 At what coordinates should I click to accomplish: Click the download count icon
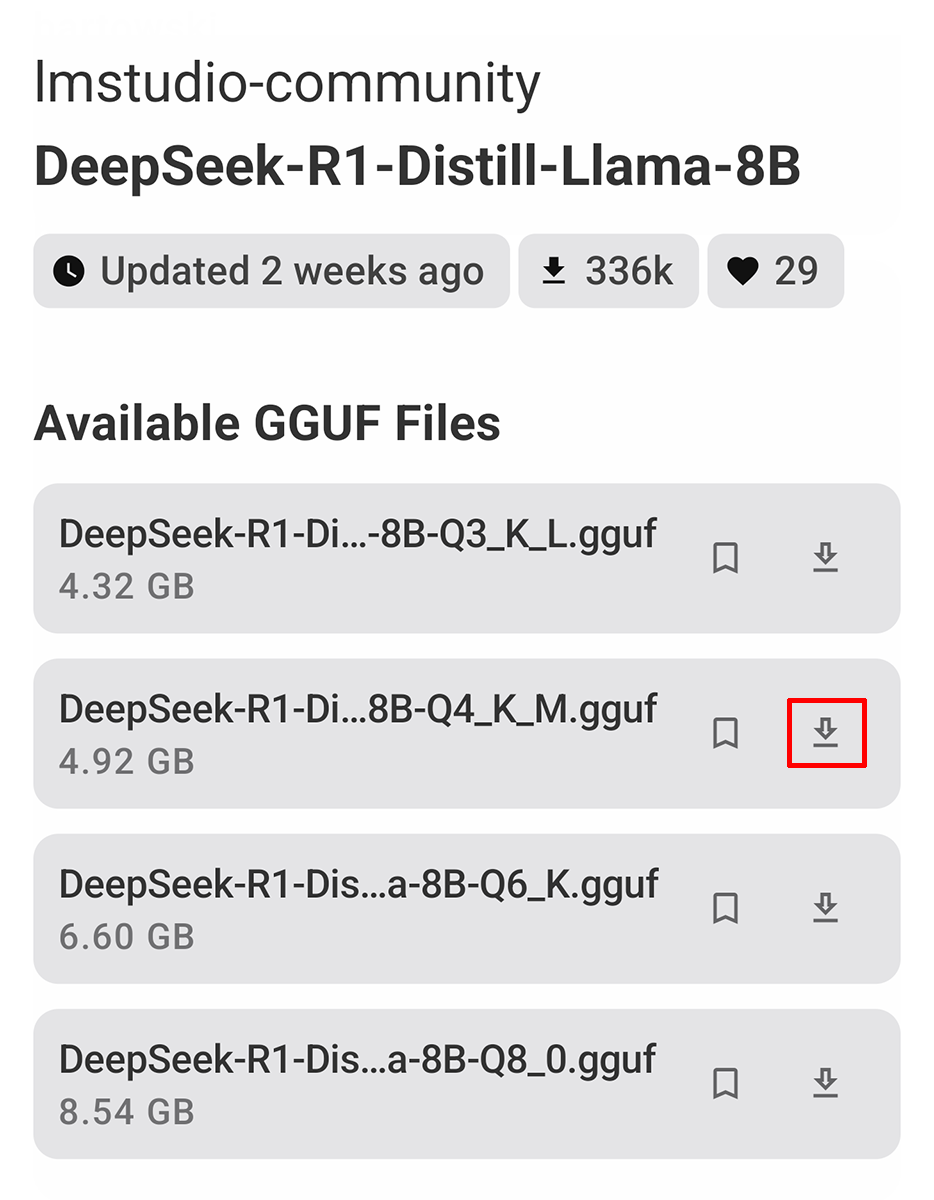click(553, 271)
